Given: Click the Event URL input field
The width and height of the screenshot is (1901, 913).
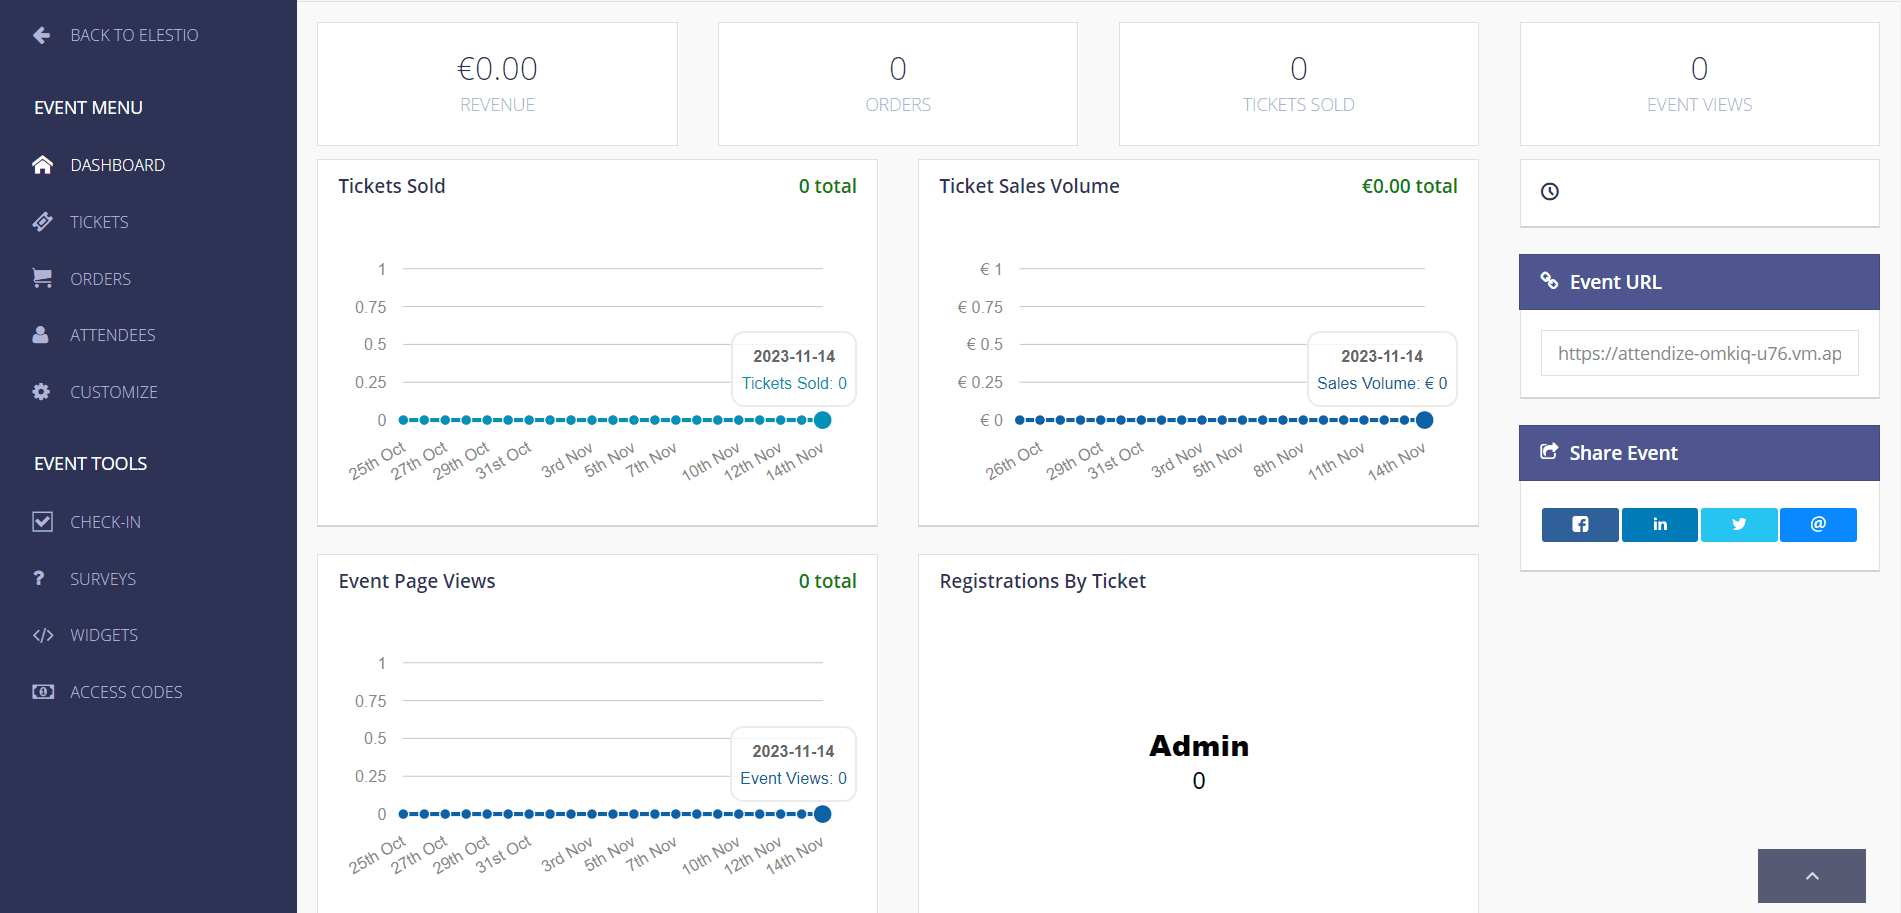Looking at the screenshot, I should point(1699,353).
